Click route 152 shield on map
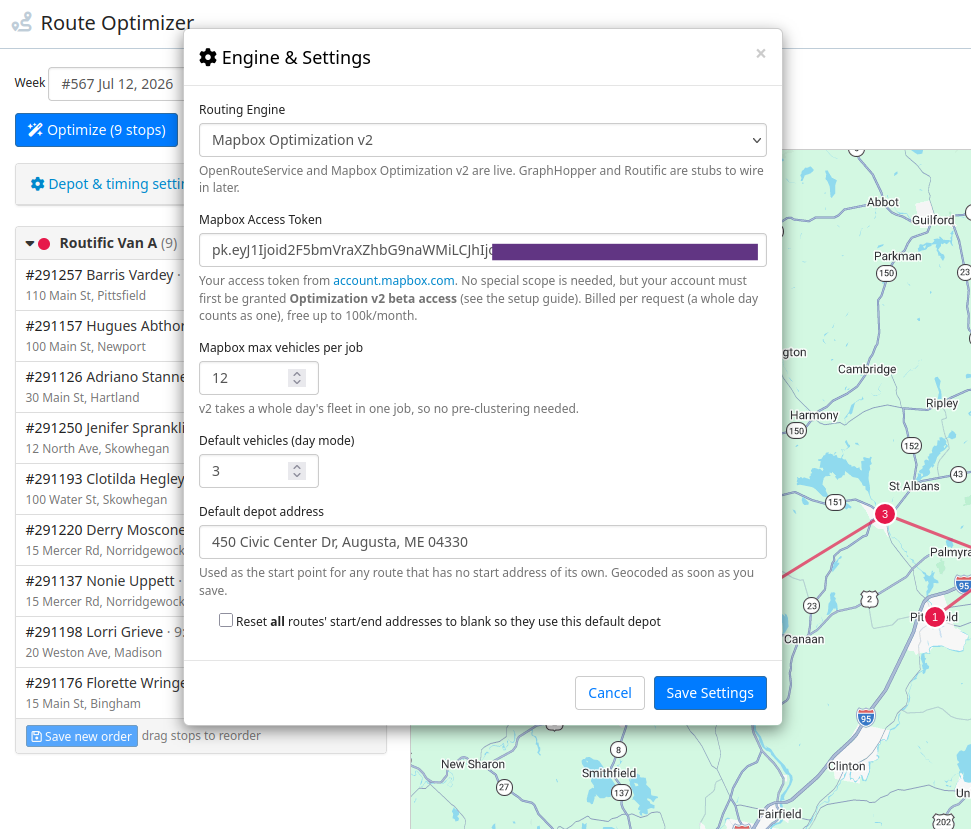This screenshot has width=971, height=829. click(x=911, y=445)
